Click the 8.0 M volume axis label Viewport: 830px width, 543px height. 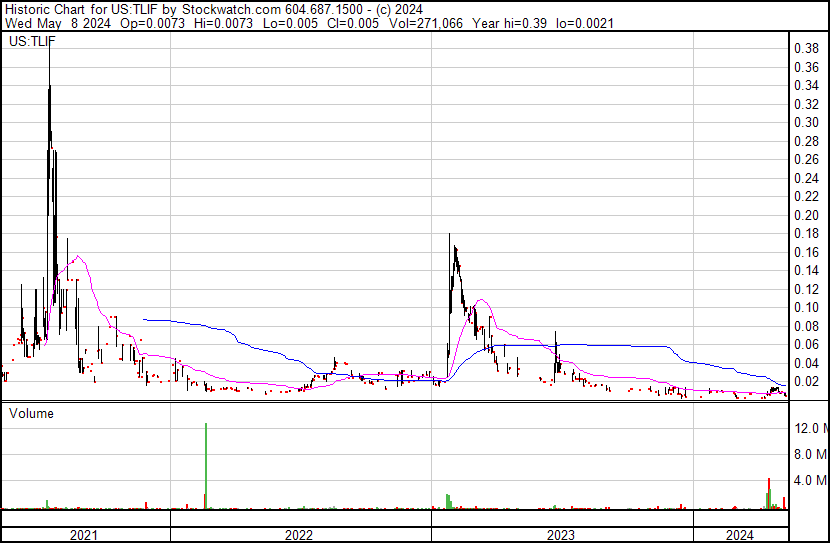click(810, 455)
